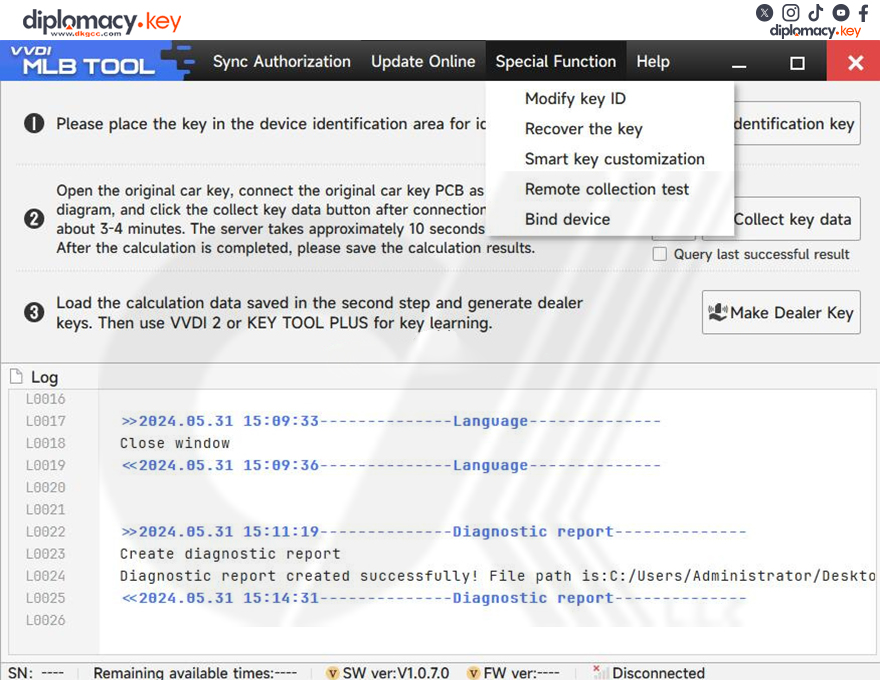
Task: Open the Instagram icon in the header
Action: point(790,13)
